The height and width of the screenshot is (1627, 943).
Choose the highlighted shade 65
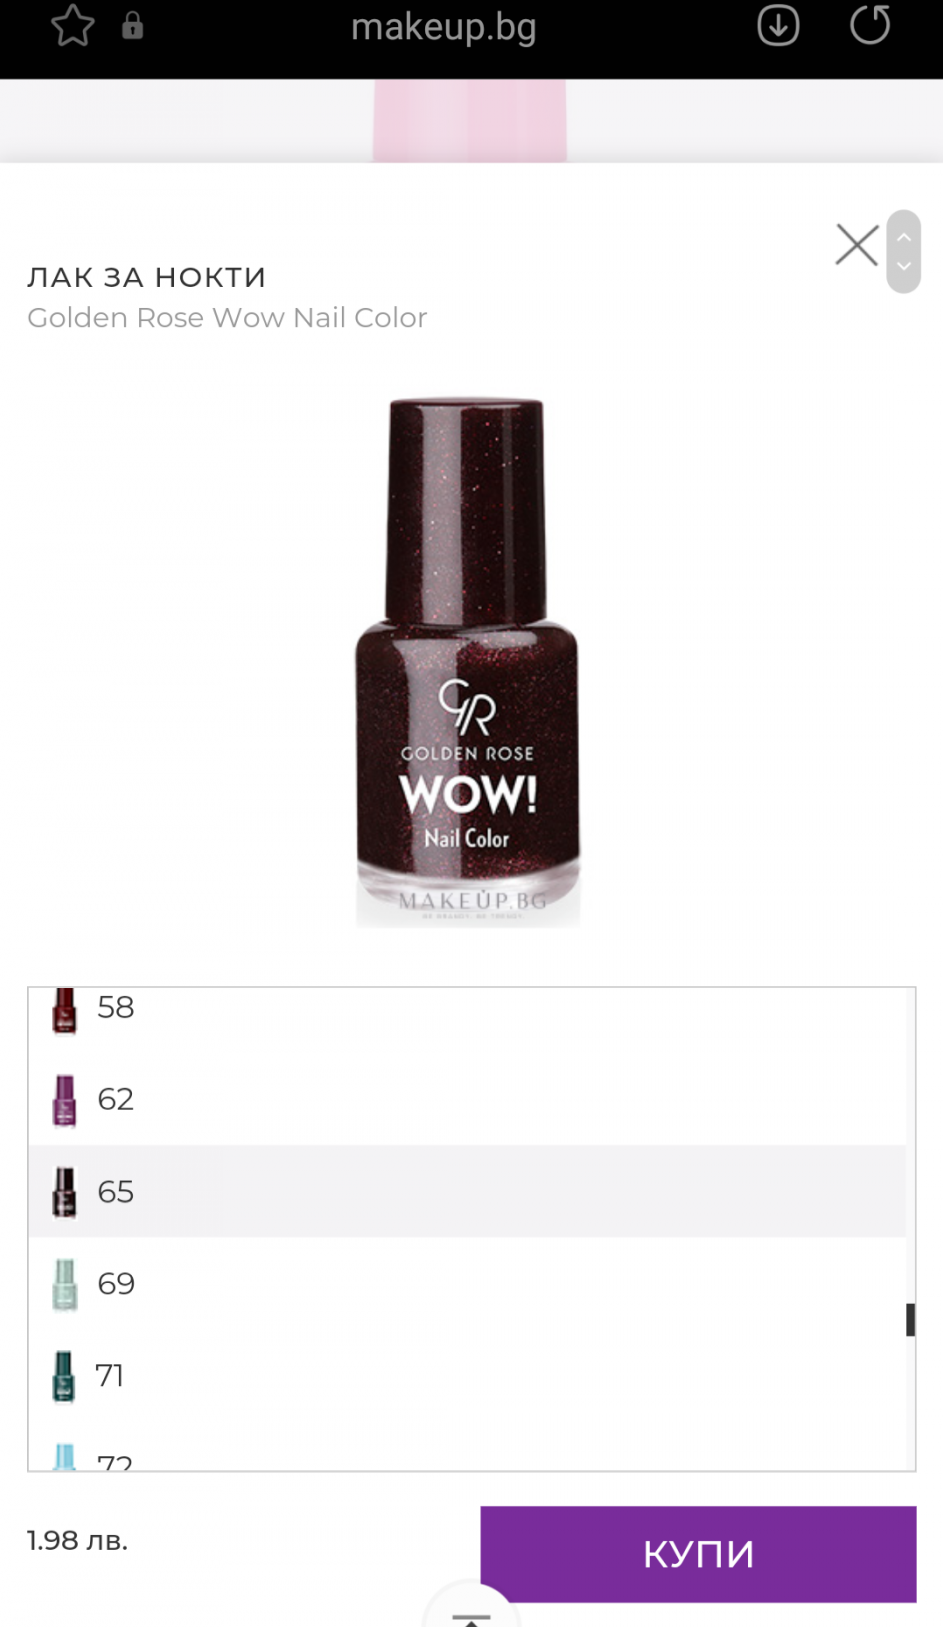pos(467,1191)
